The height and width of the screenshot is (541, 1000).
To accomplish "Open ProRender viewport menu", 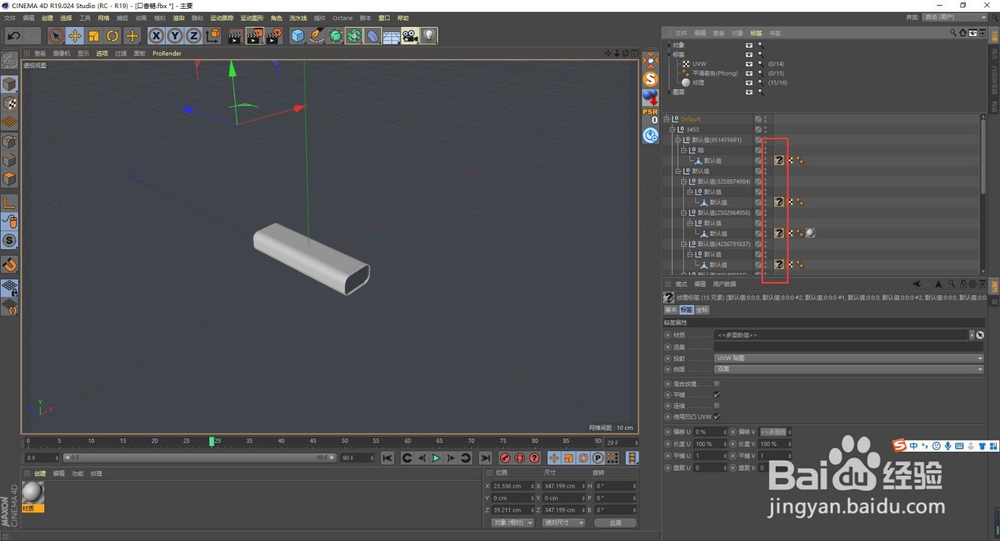I will point(167,54).
